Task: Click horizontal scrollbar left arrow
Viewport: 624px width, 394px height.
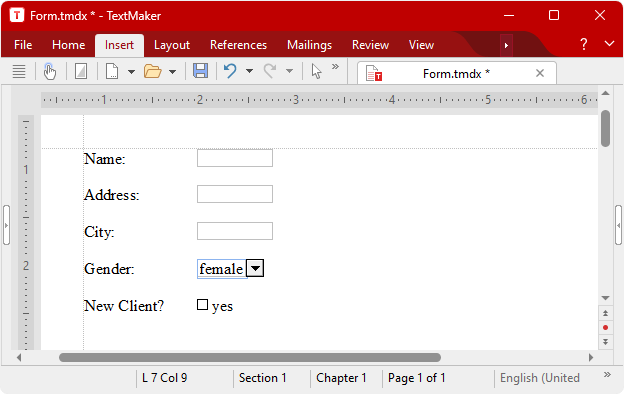Action: click(19, 357)
